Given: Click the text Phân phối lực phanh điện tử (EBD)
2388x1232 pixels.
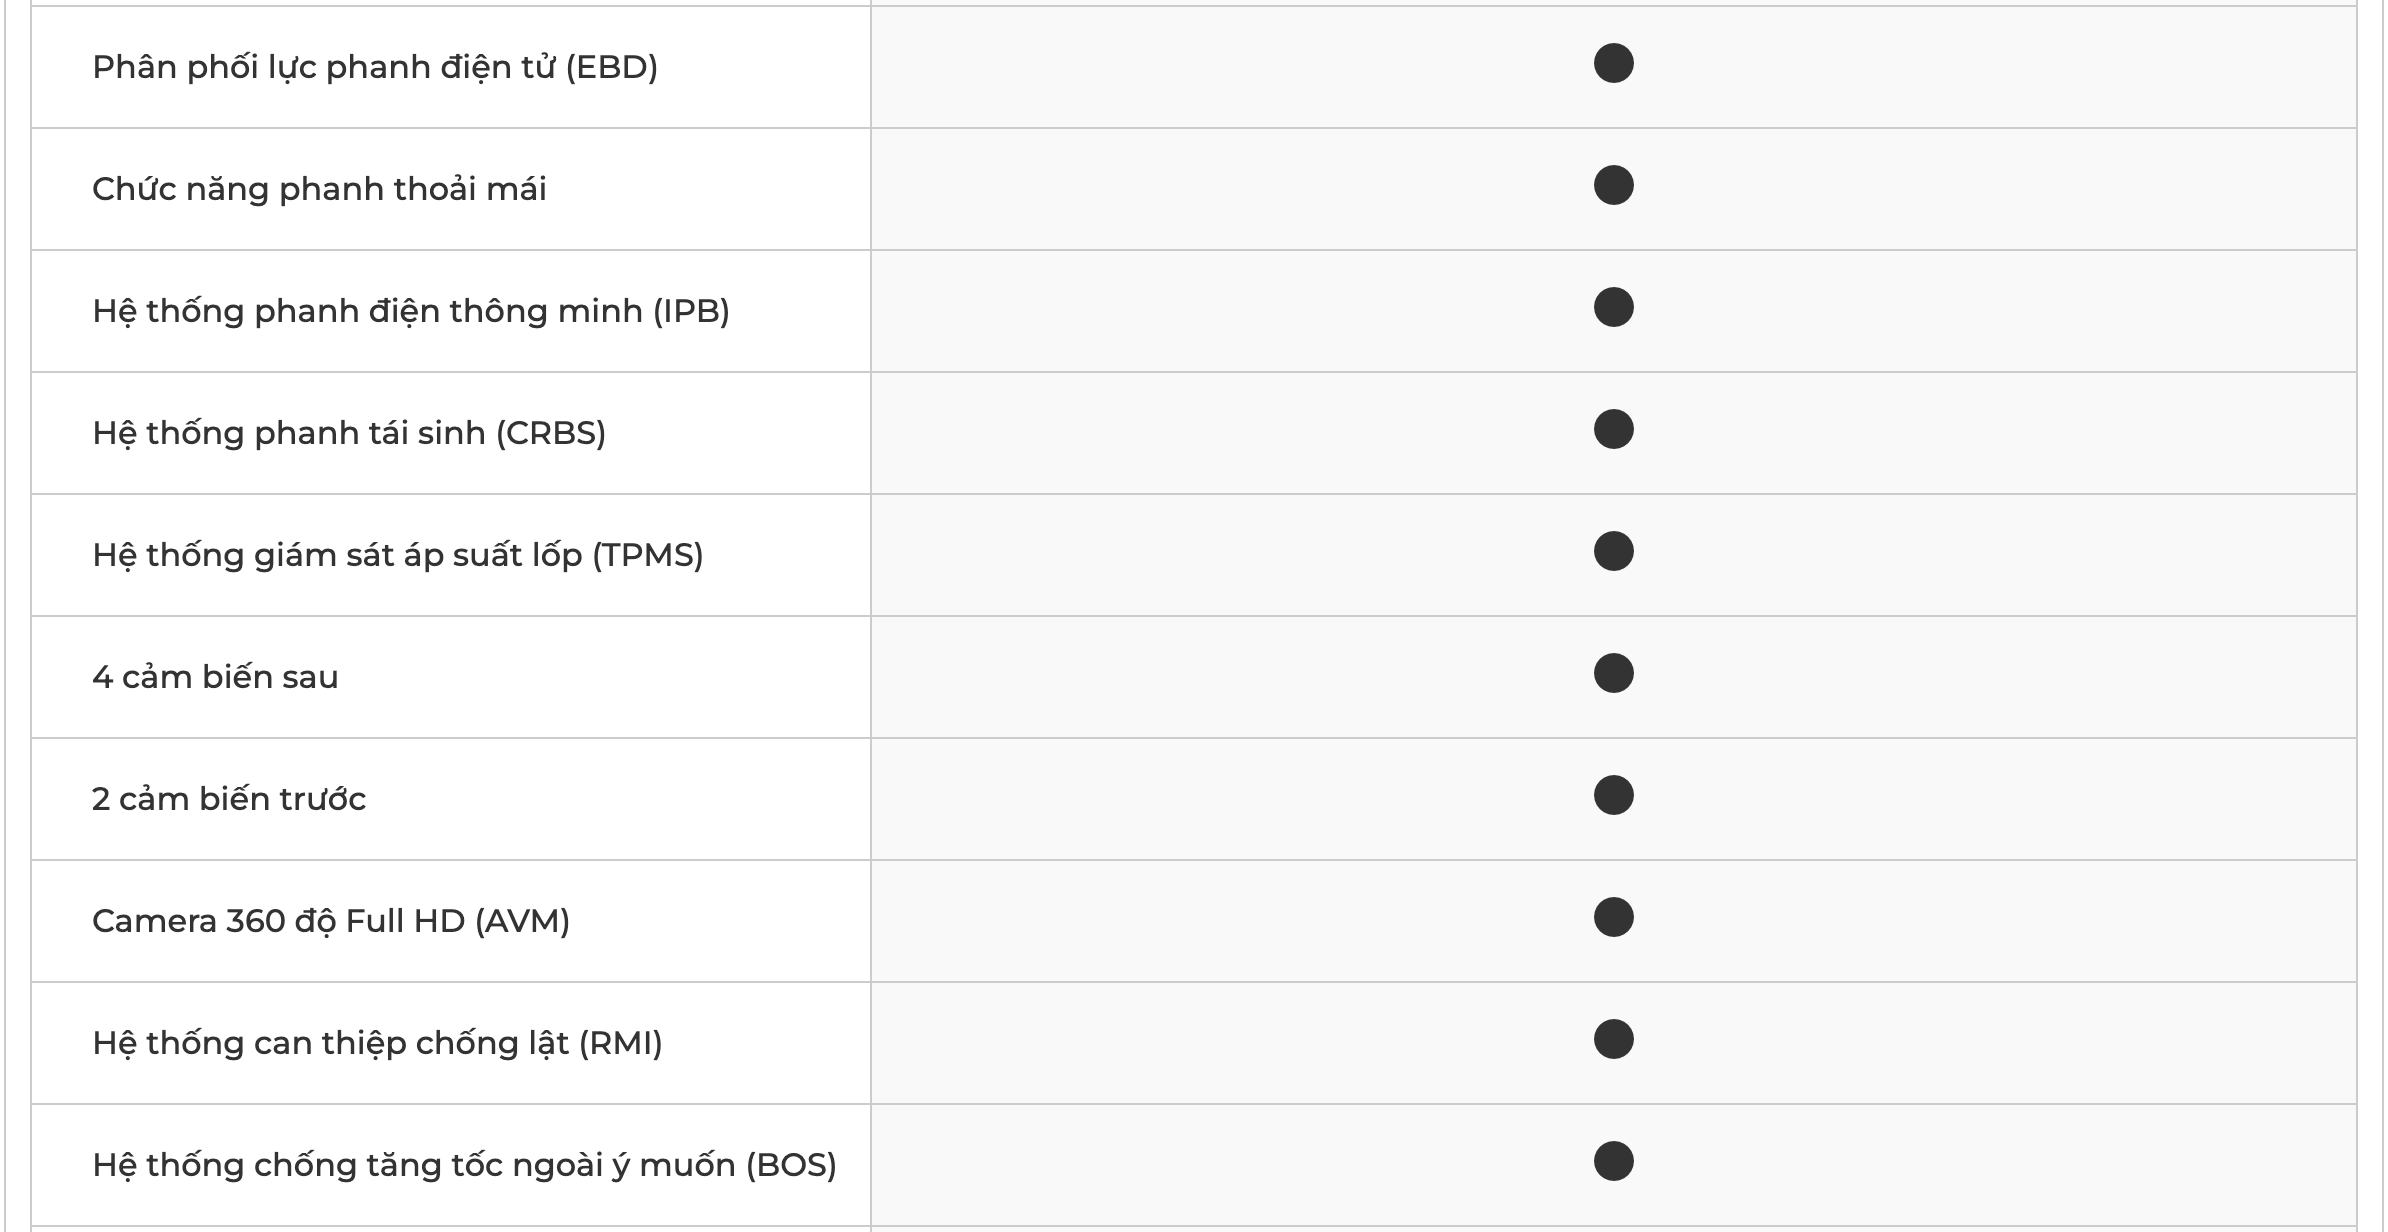Looking at the screenshot, I should (x=375, y=67).
